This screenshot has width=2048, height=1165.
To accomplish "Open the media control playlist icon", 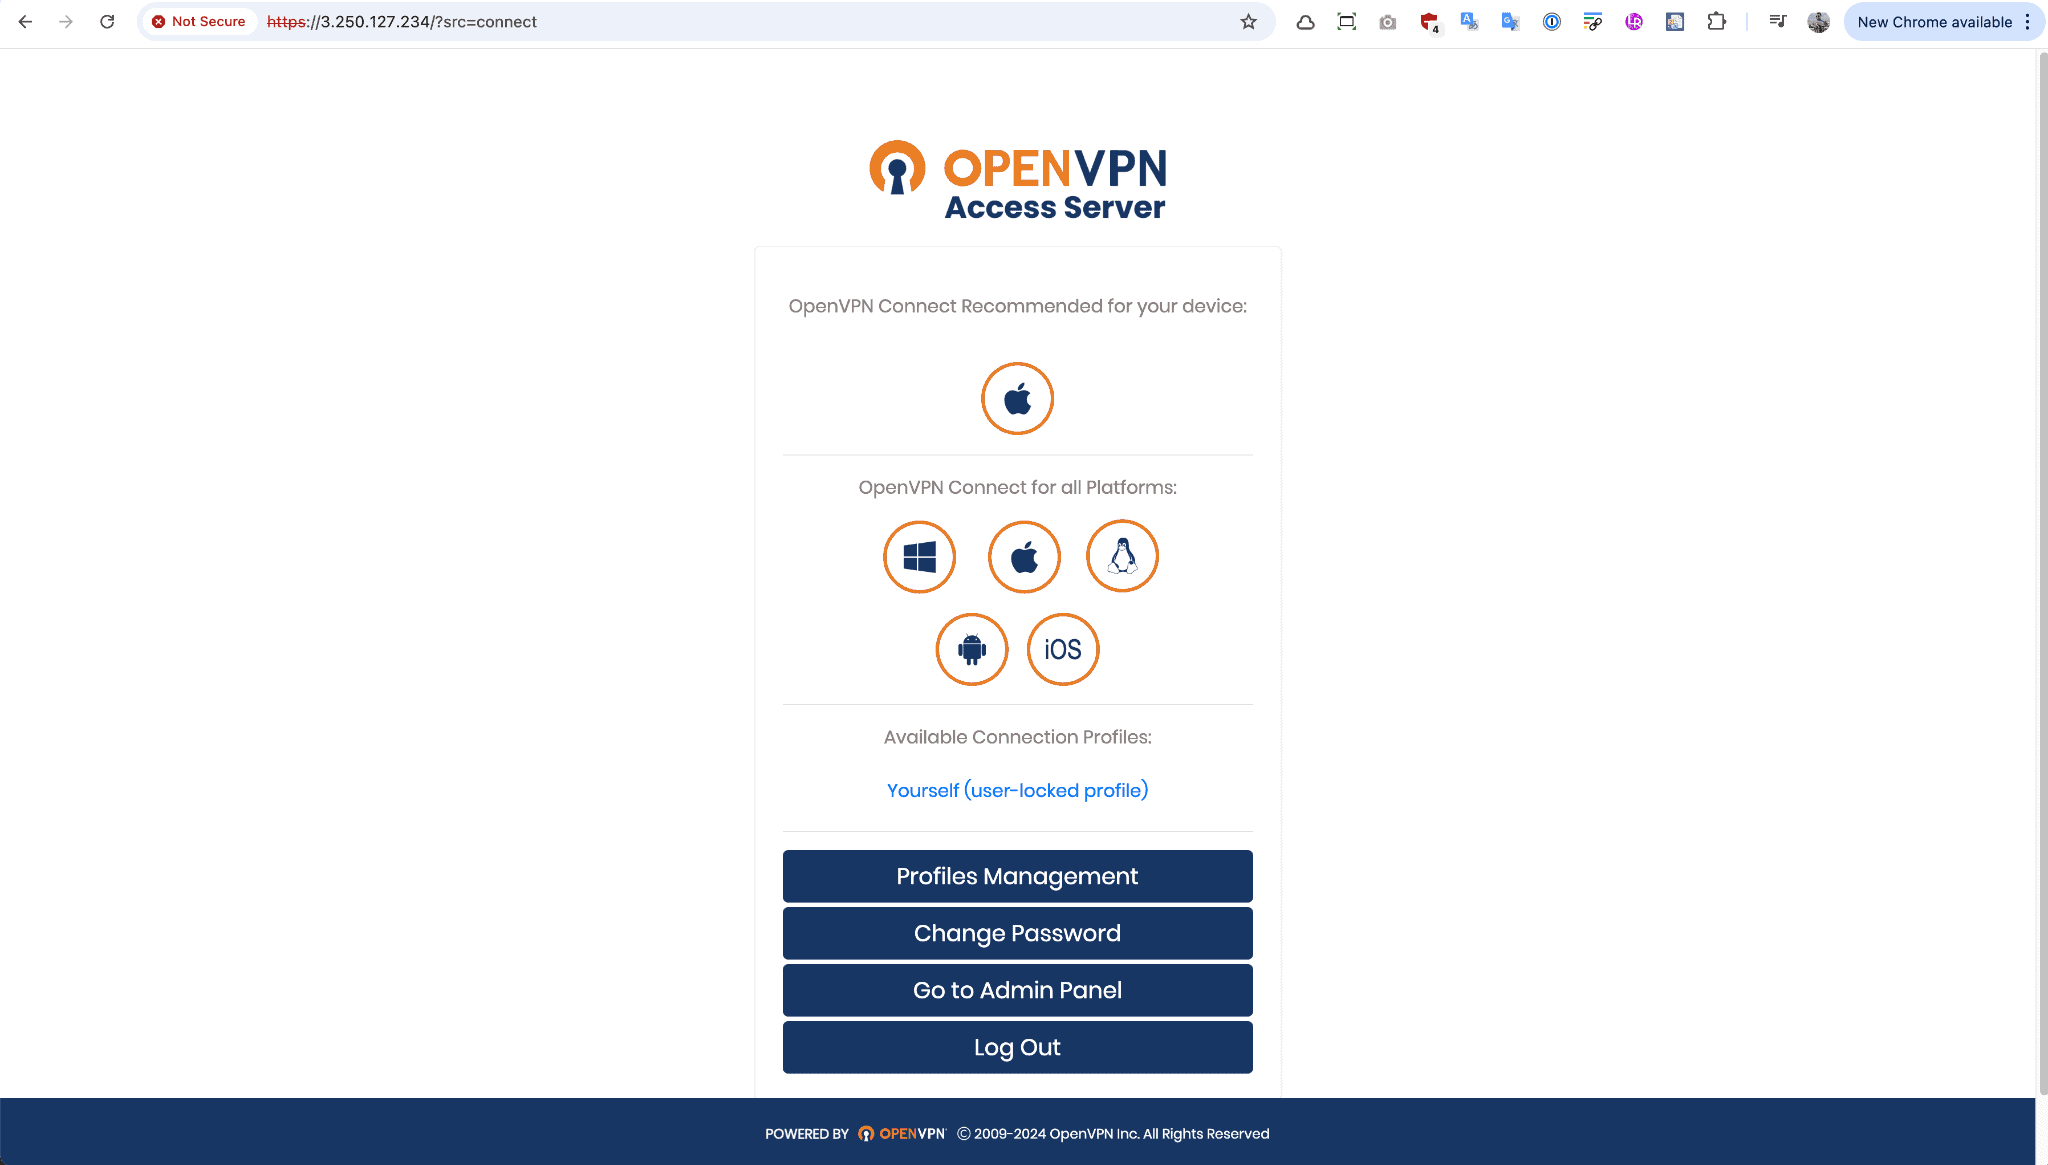I will 1777,20.
